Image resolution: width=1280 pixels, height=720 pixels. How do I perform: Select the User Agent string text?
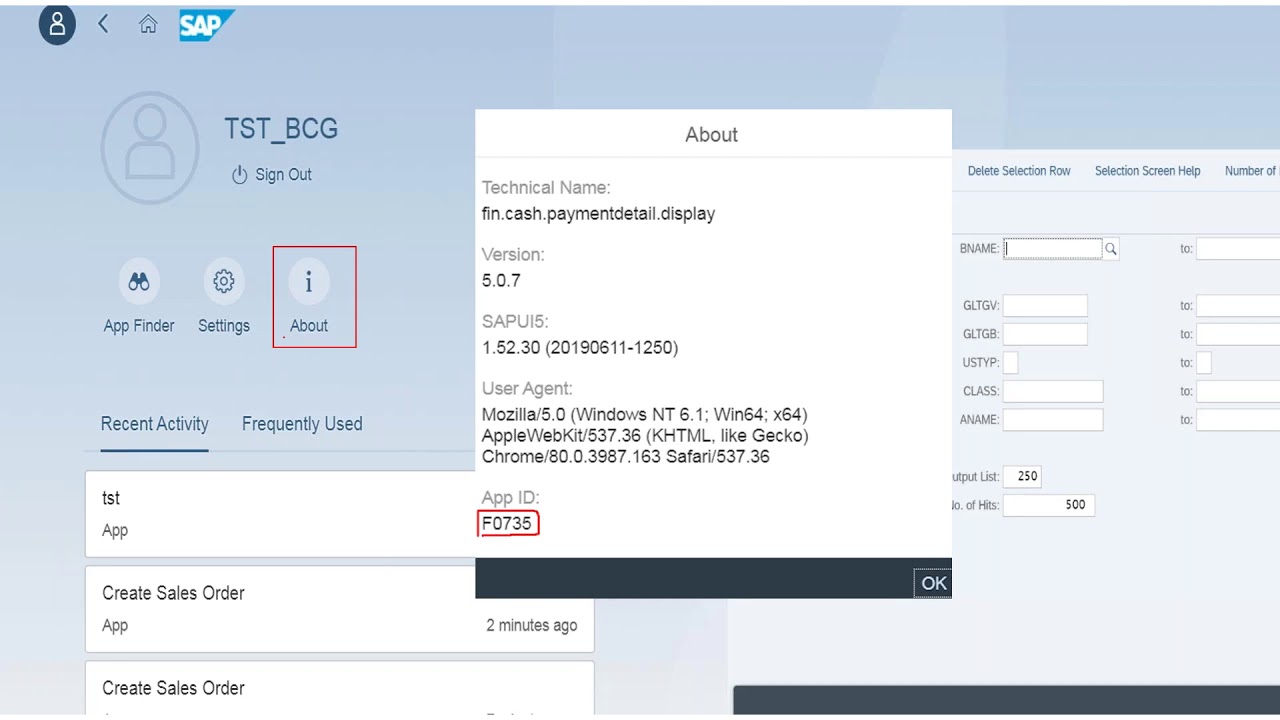[x=645, y=435]
